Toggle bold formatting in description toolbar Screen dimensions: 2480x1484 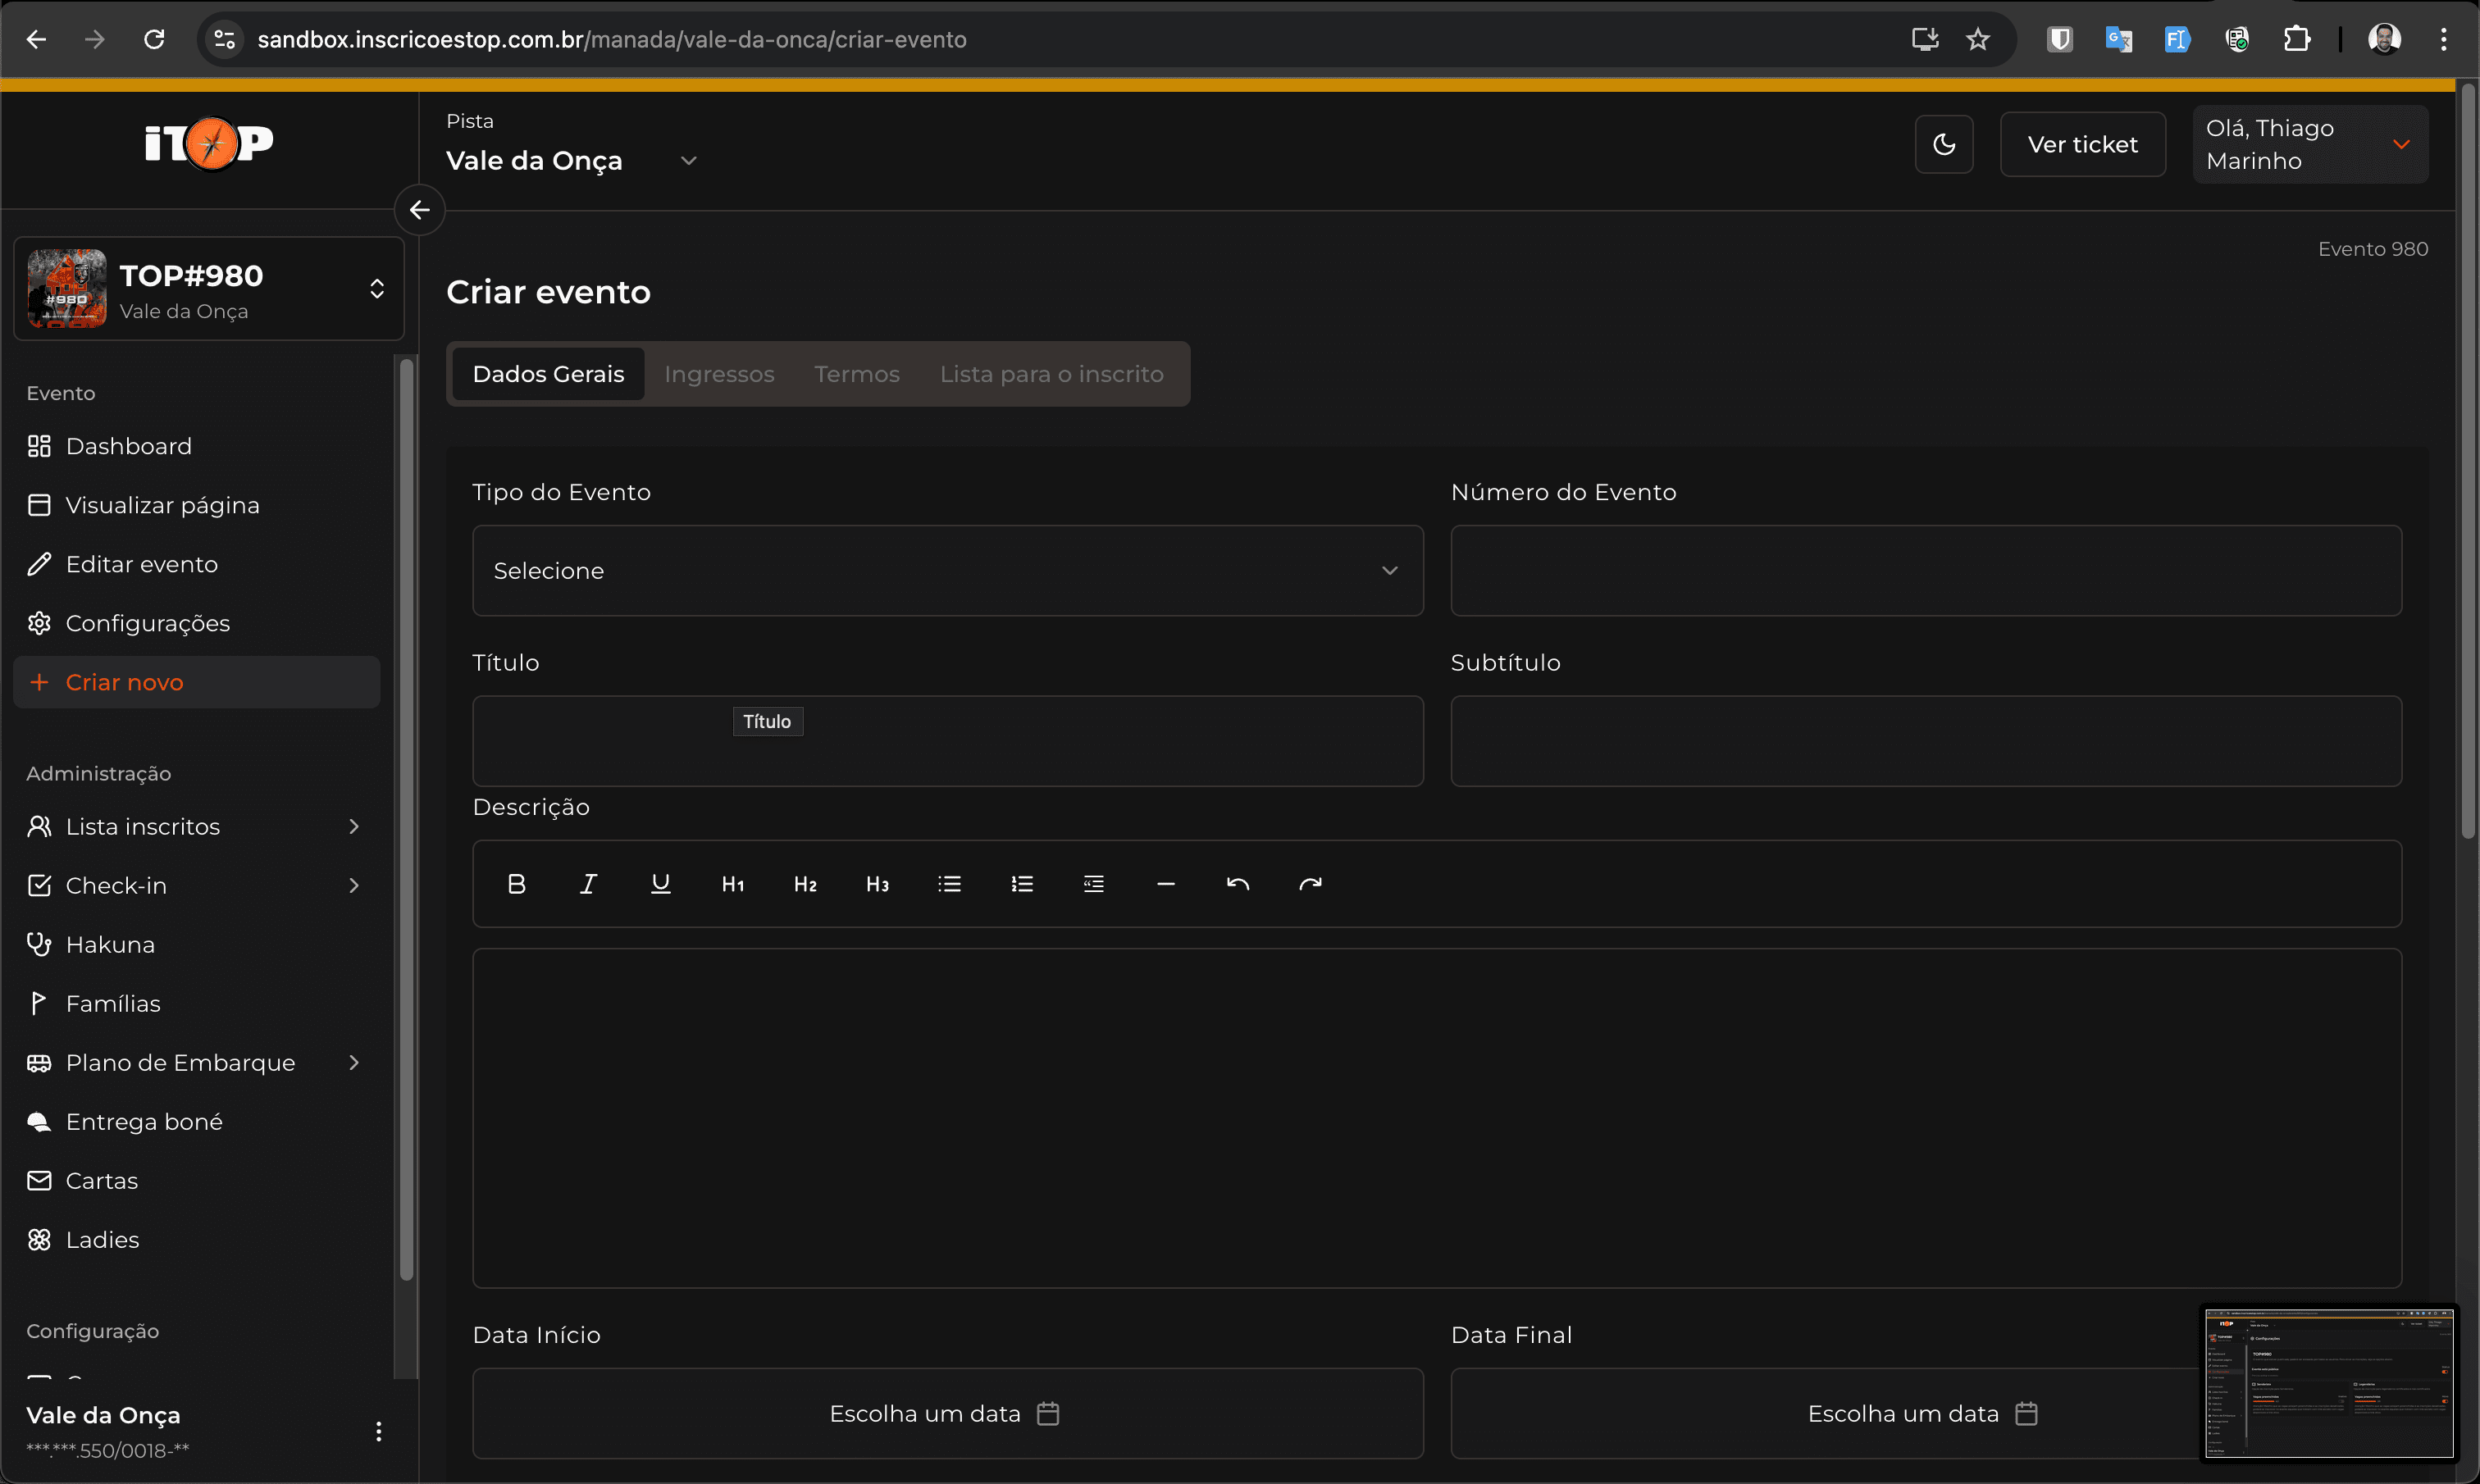[x=516, y=884]
